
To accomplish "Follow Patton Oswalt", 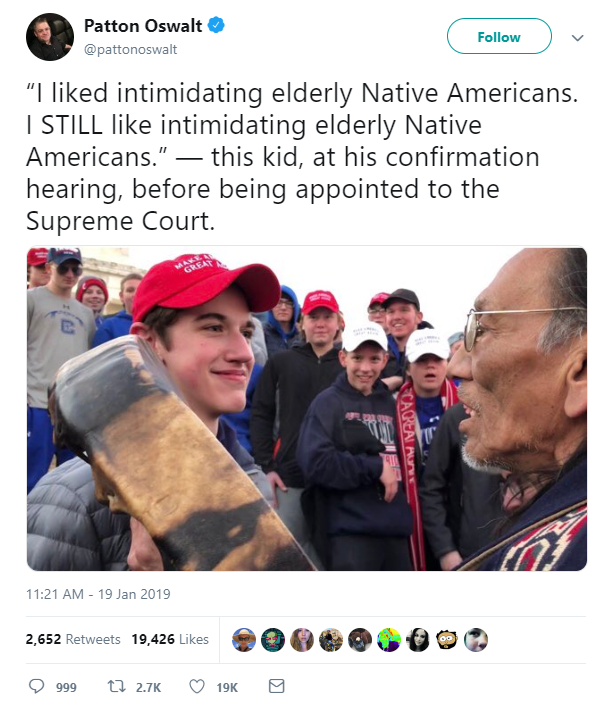I will pos(499,36).
